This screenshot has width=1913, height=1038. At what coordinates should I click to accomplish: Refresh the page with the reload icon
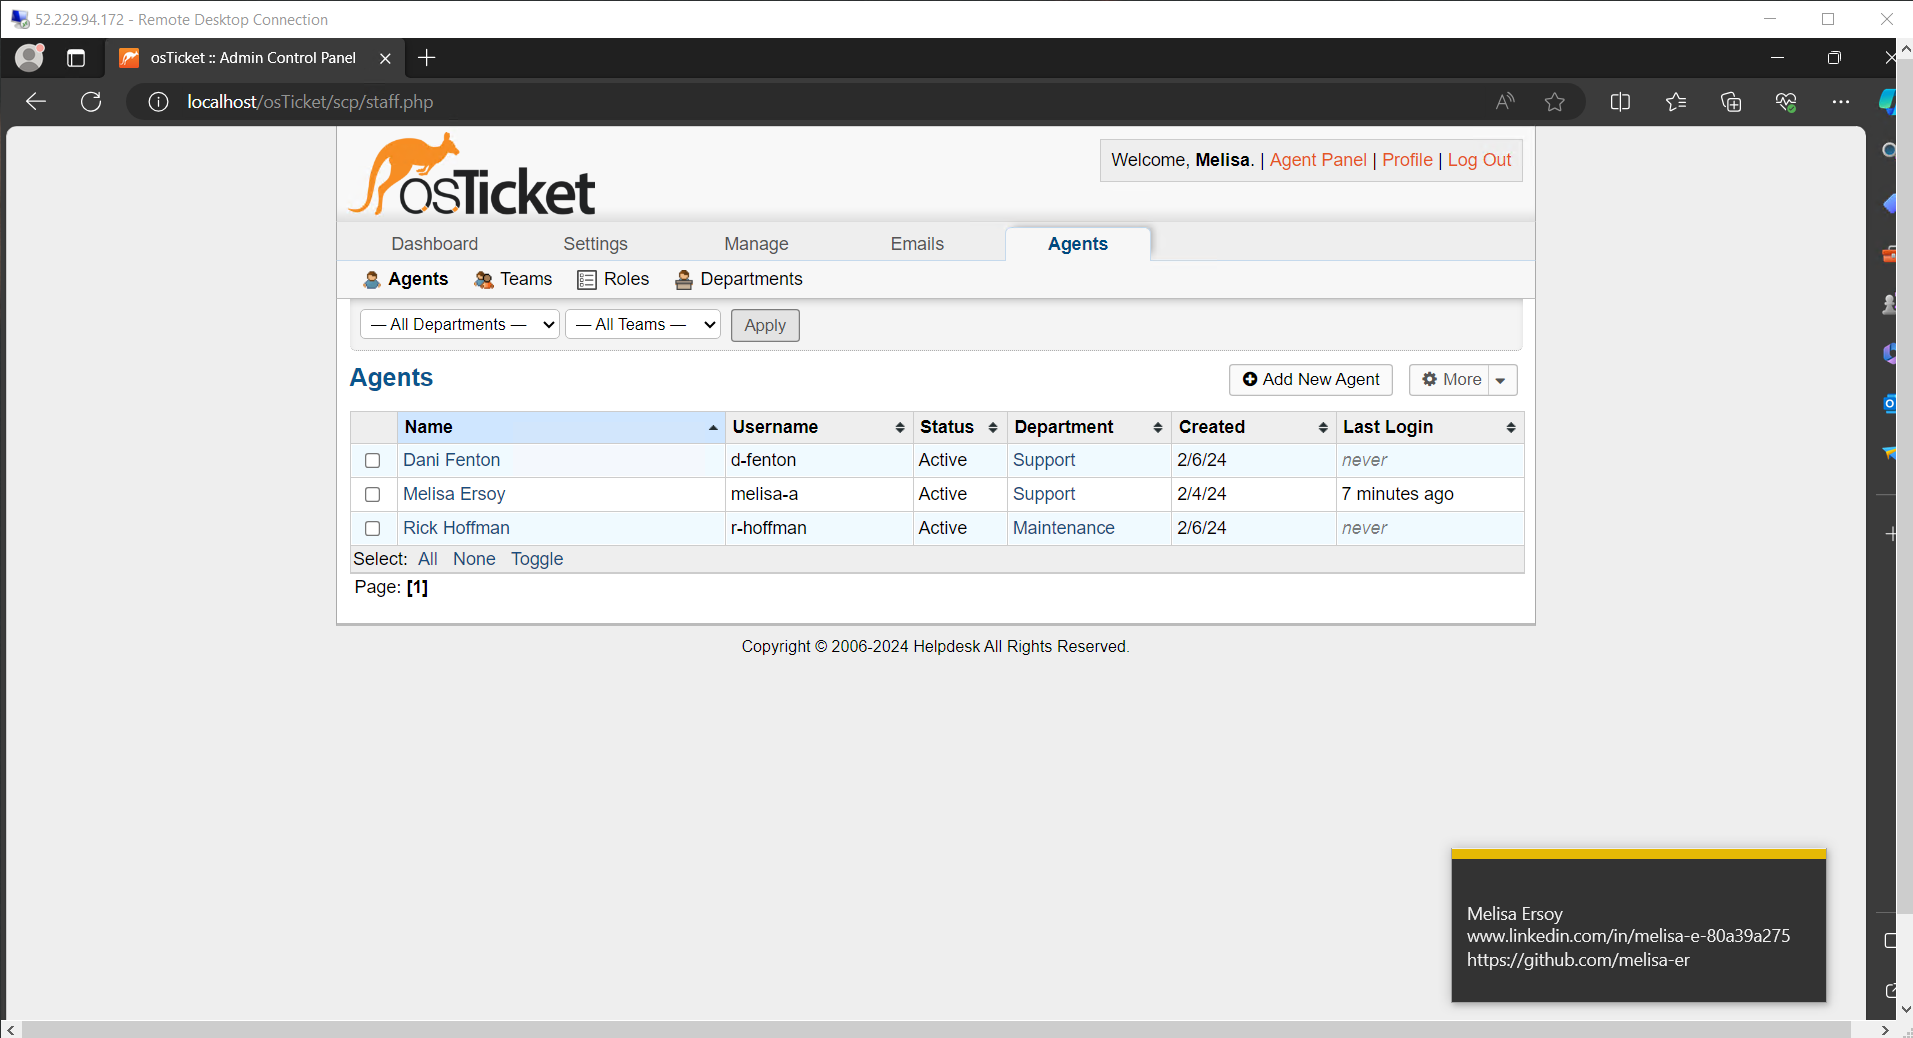pos(91,101)
